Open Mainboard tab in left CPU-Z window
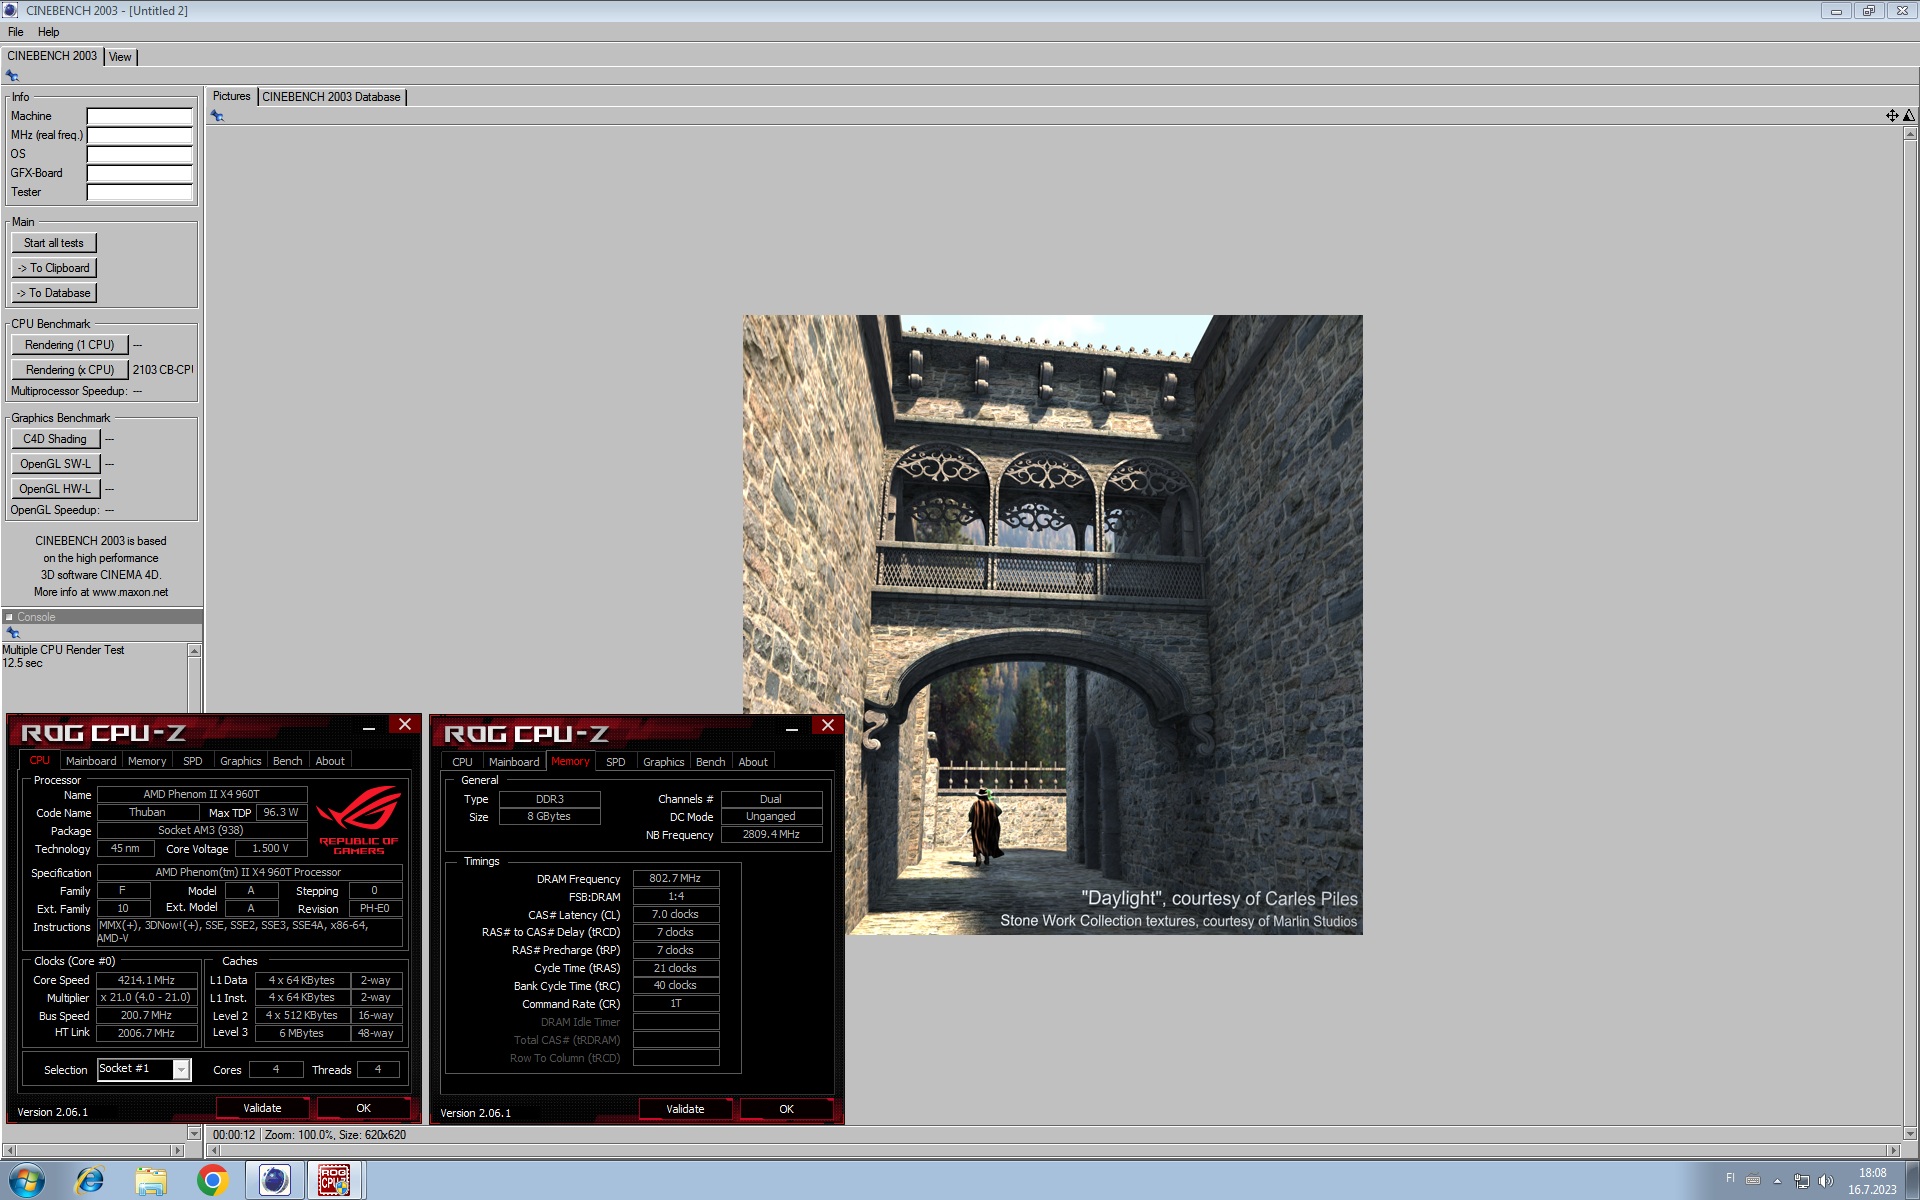 (91, 761)
